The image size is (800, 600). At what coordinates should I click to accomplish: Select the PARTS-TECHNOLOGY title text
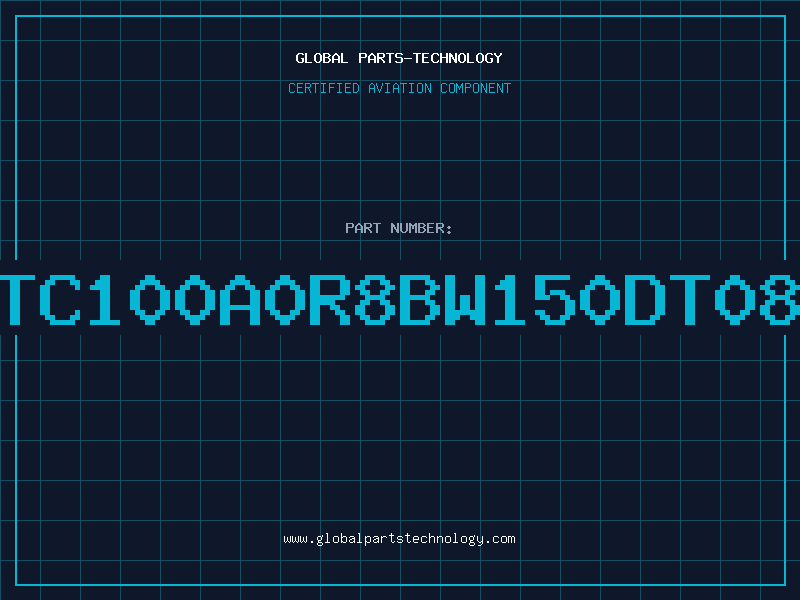point(430,58)
